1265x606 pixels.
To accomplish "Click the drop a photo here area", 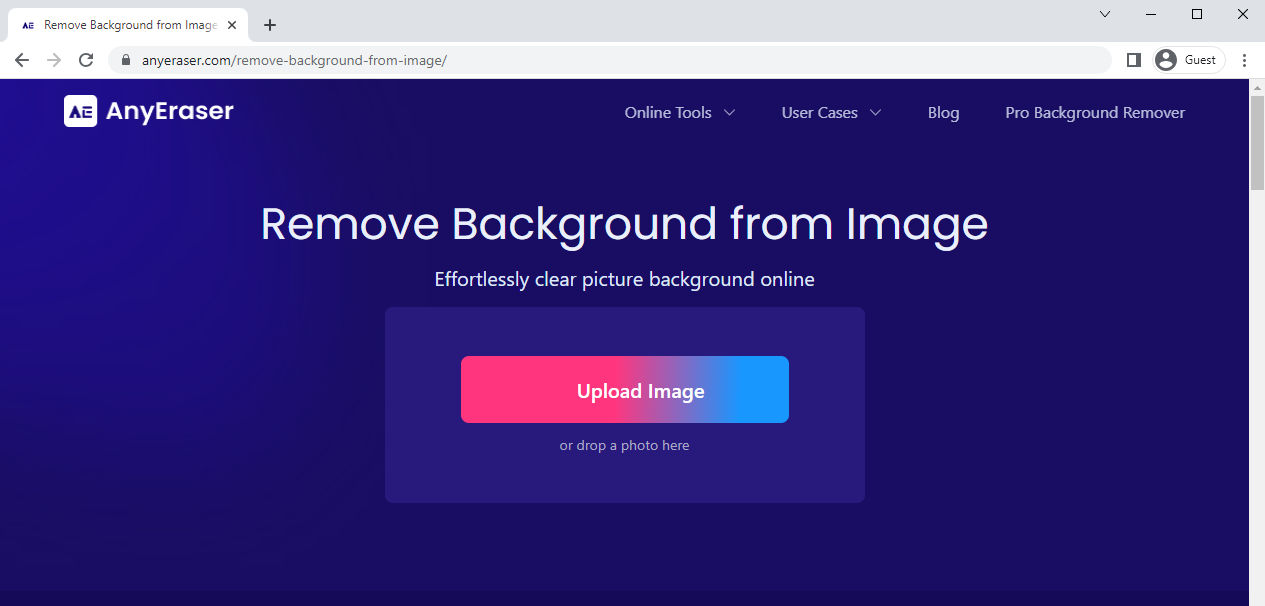I will [625, 445].
